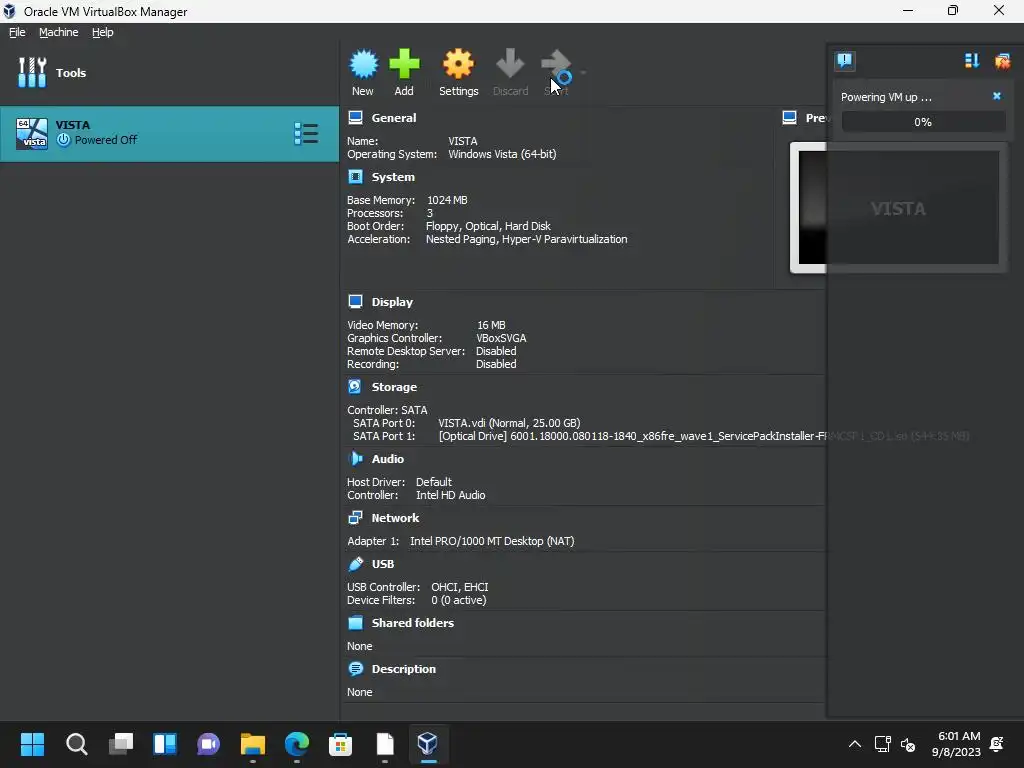Open Storage settings via its header

[x=394, y=387]
